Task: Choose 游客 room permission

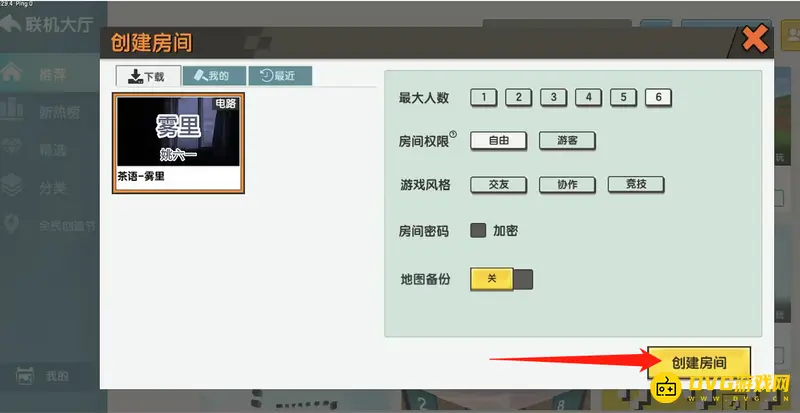Action: [567, 140]
